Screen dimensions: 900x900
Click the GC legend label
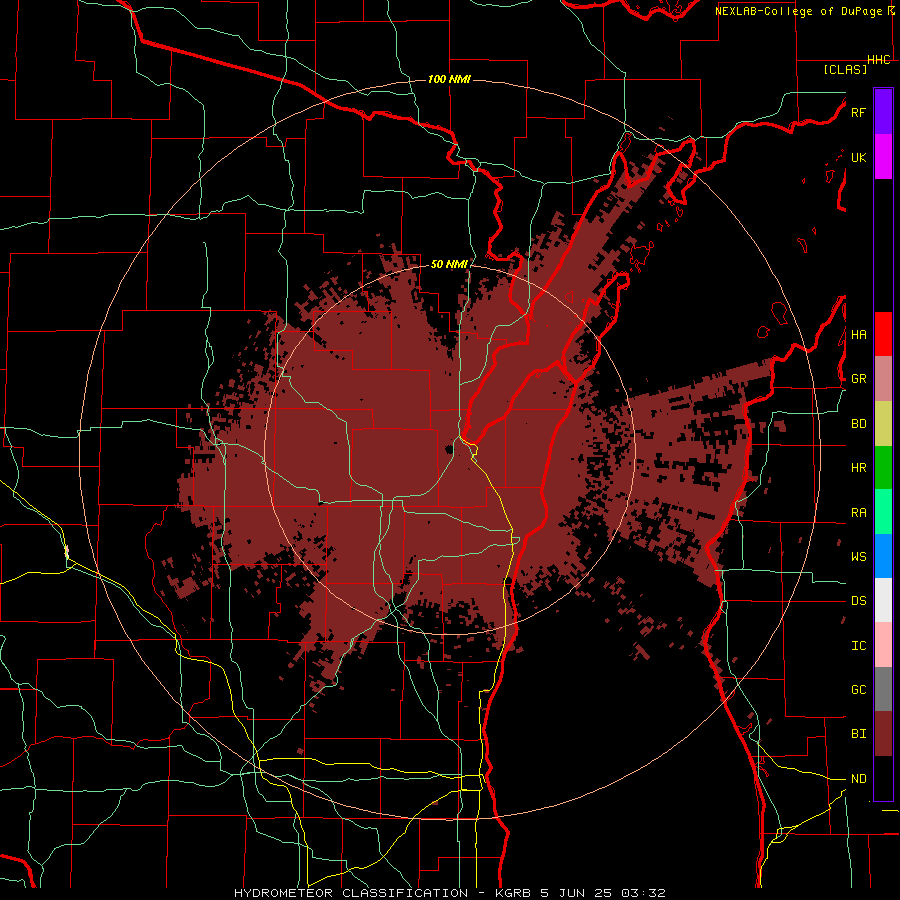858,690
